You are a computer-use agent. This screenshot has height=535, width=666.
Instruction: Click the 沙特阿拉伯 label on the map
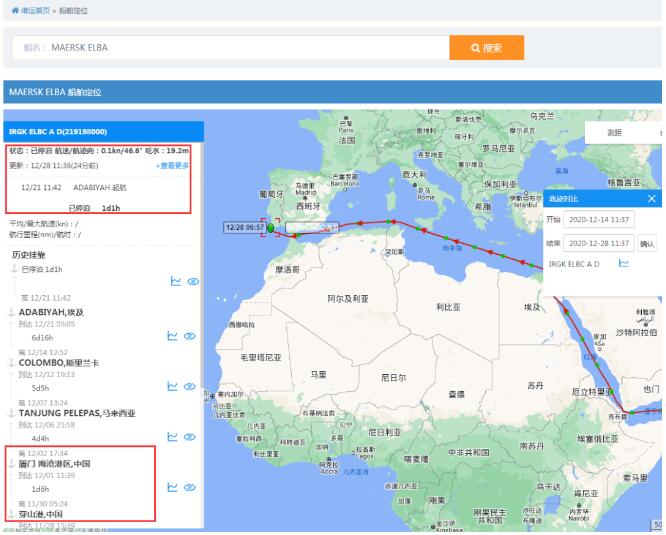(636, 332)
